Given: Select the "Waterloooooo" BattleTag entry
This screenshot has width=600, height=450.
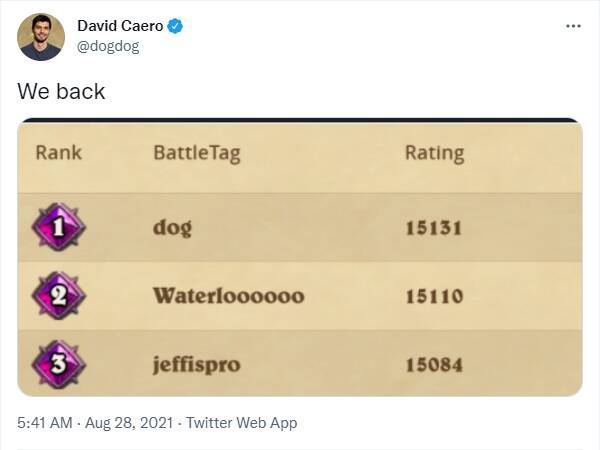Looking at the screenshot, I should pyautogui.click(x=228, y=296).
